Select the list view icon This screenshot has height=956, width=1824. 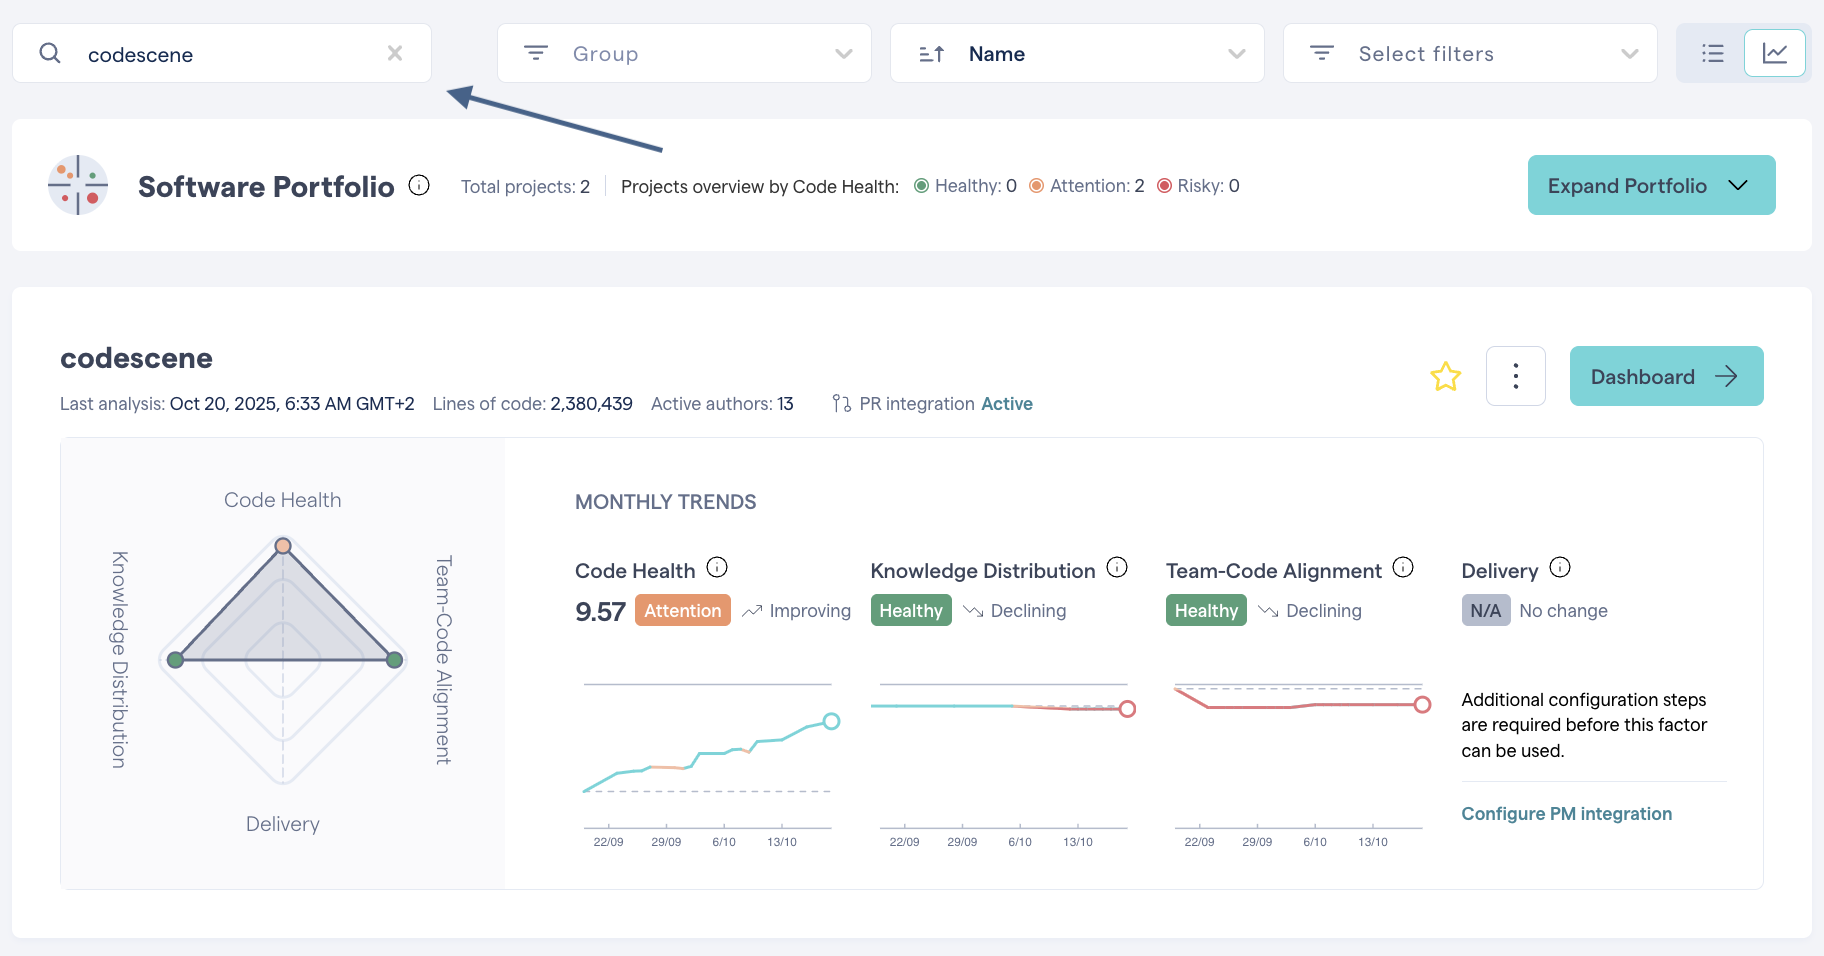[x=1711, y=53]
